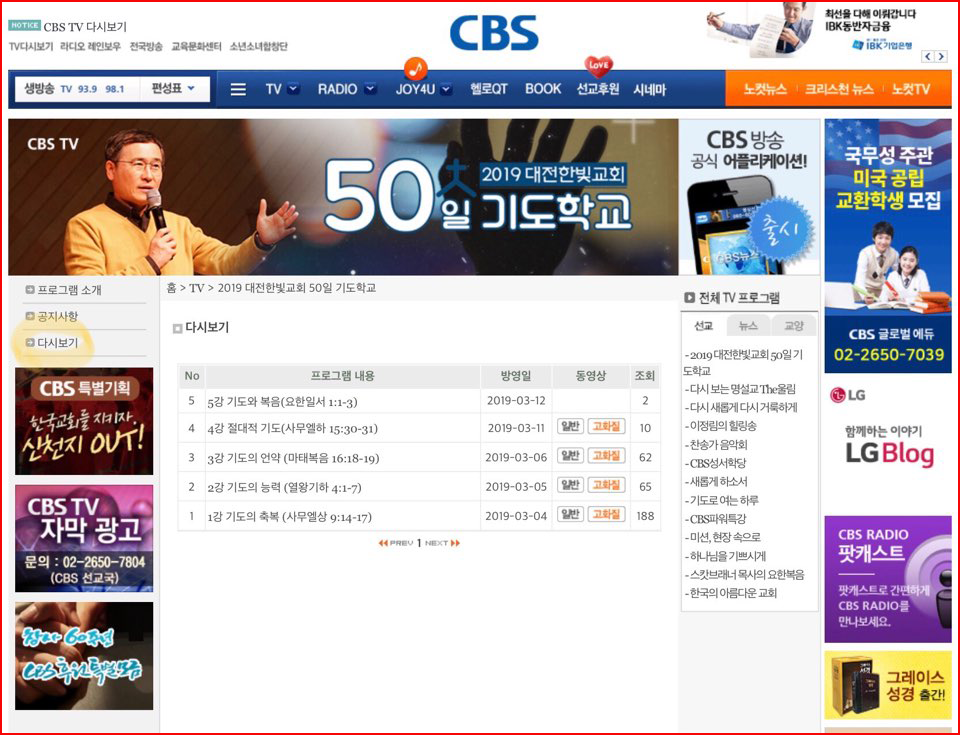Screen dimensions: 960x735
Task: Open episode 5강 기도와 복음(요한일서 1:1-3)
Action: (282, 402)
